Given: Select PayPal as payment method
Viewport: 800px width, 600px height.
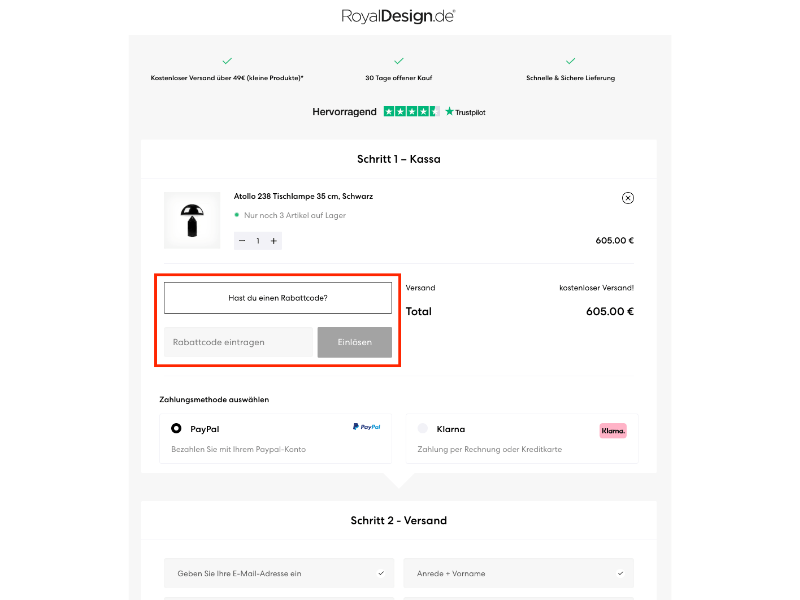Looking at the screenshot, I should [x=176, y=428].
